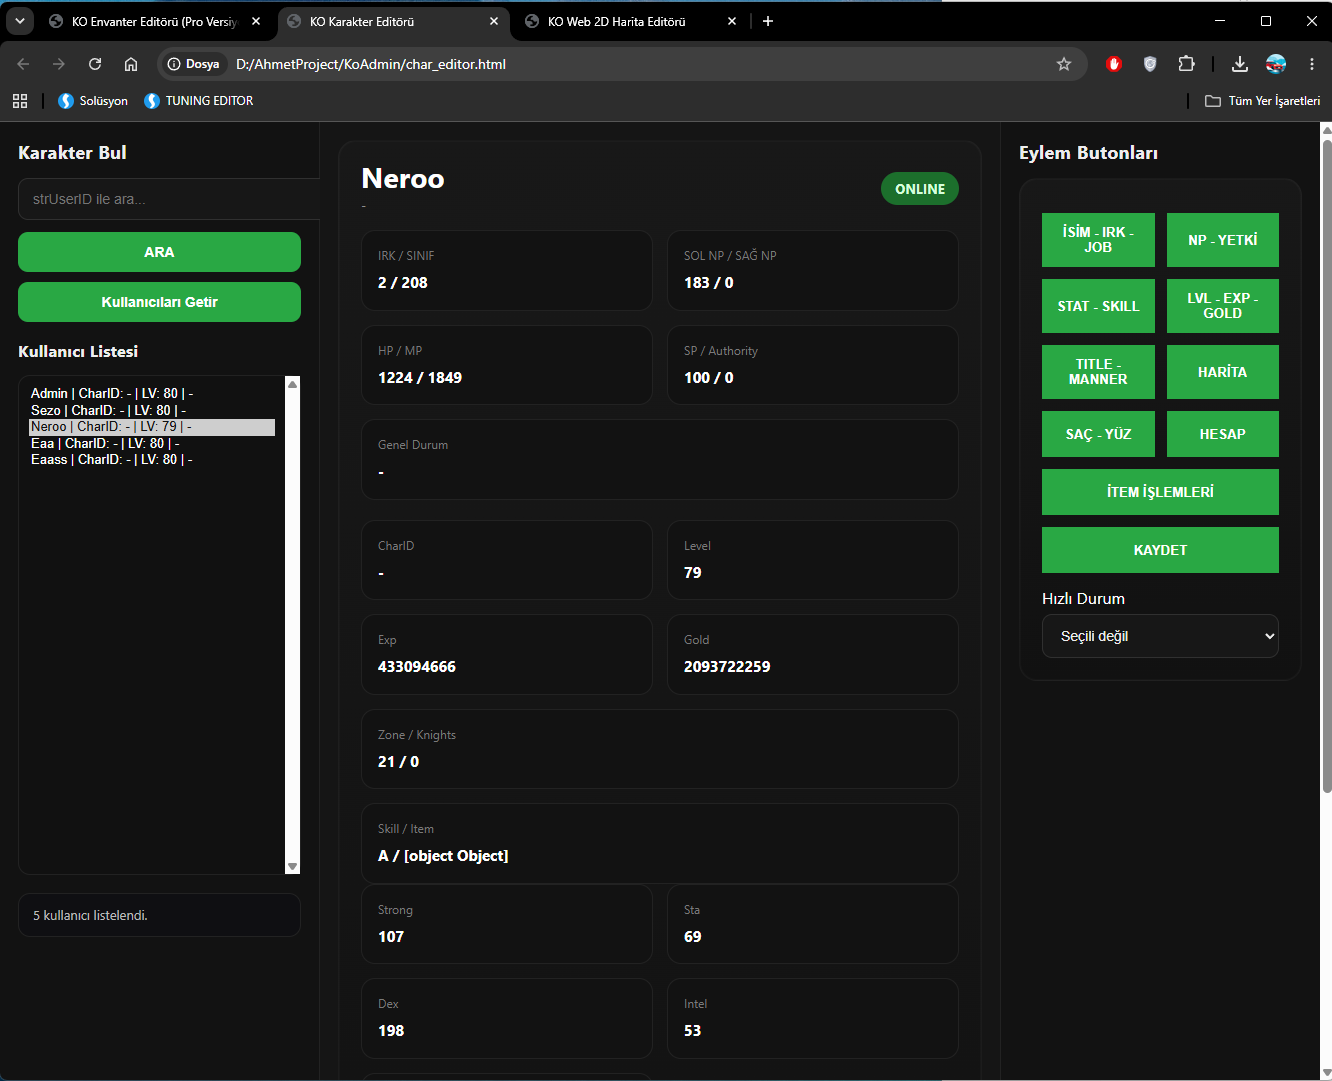The height and width of the screenshot is (1081, 1332).
Task: Open the Solüsyon bookmark
Action: click(93, 101)
